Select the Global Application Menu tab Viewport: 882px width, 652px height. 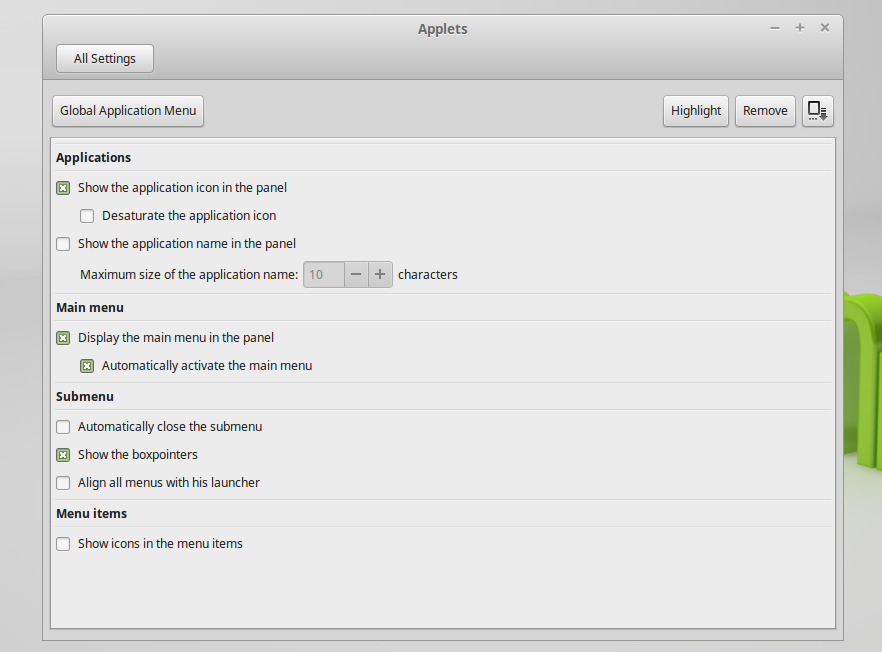(x=127, y=110)
